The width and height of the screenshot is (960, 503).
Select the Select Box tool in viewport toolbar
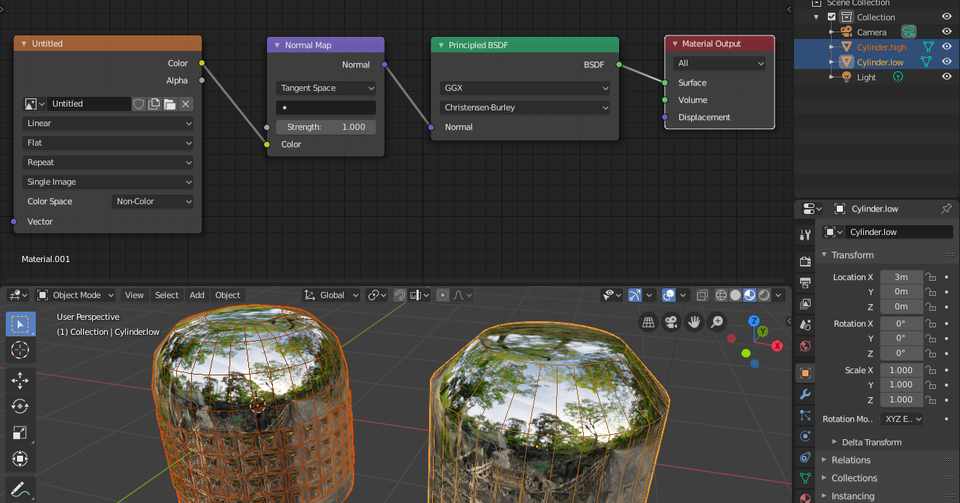coord(20,324)
